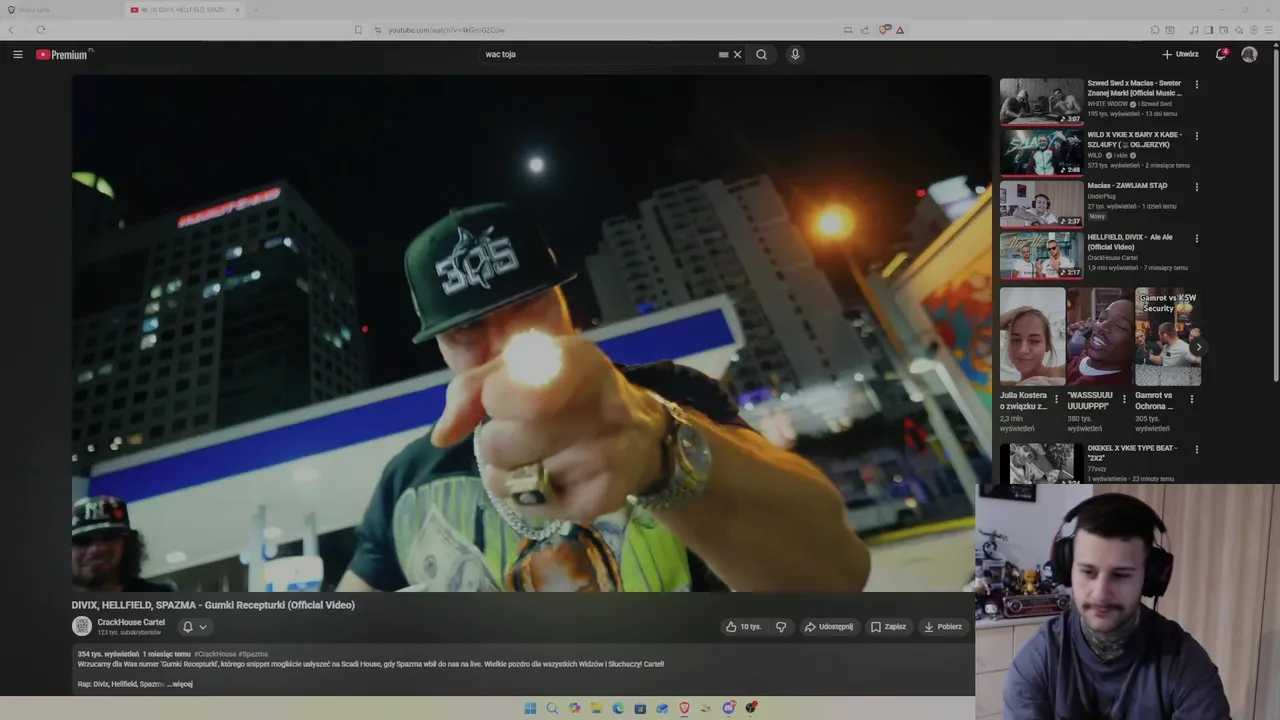The height and width of the screenshot is (720, 1280).
Task: Open Brave shields icon in address bar
Action: click(884, 30)
